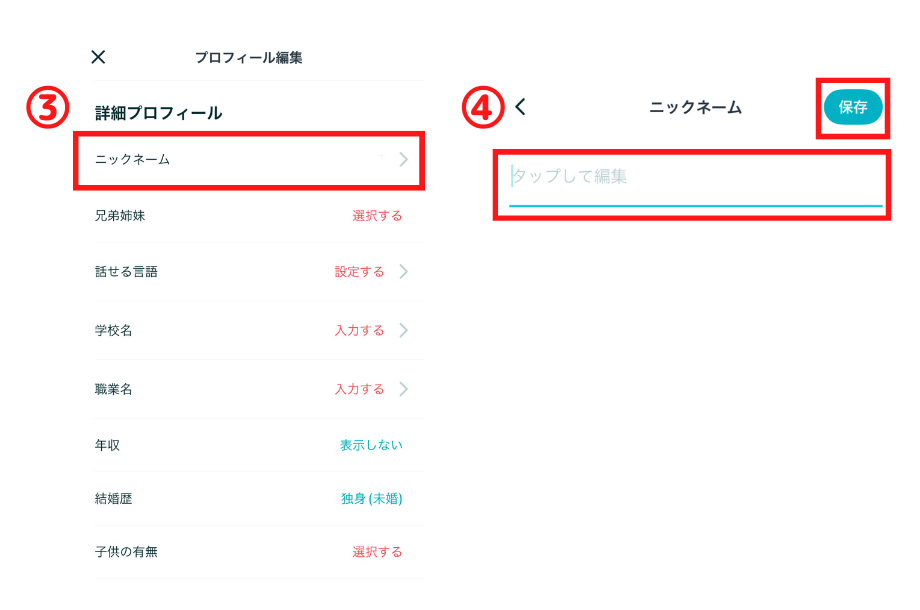Image resolution: width=920 pixels, height=610 pixels.
Task: Open the 結婚歴 option showing 独身(未婚)
Action: coord(370,498)
